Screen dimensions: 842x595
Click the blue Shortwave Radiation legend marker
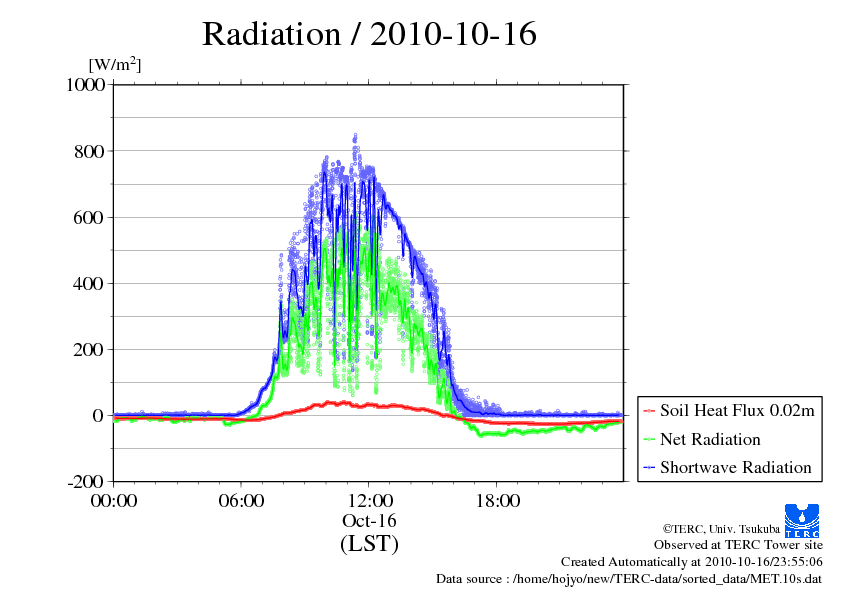(649, 468)
